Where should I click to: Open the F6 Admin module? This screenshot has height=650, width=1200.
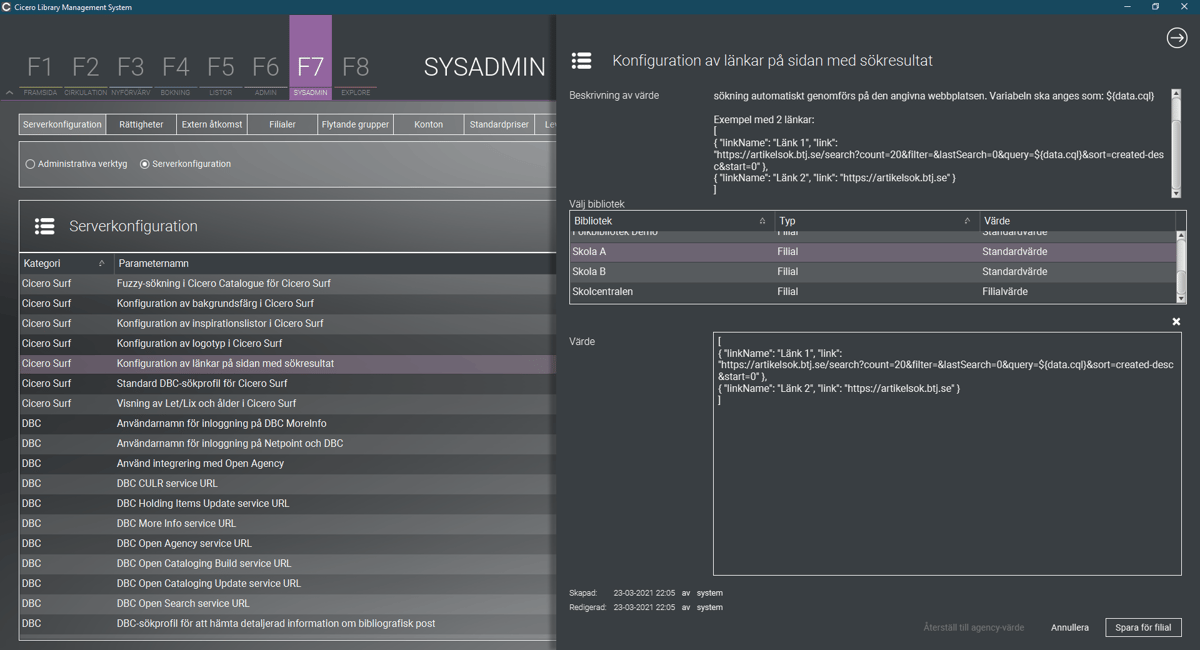266,74
